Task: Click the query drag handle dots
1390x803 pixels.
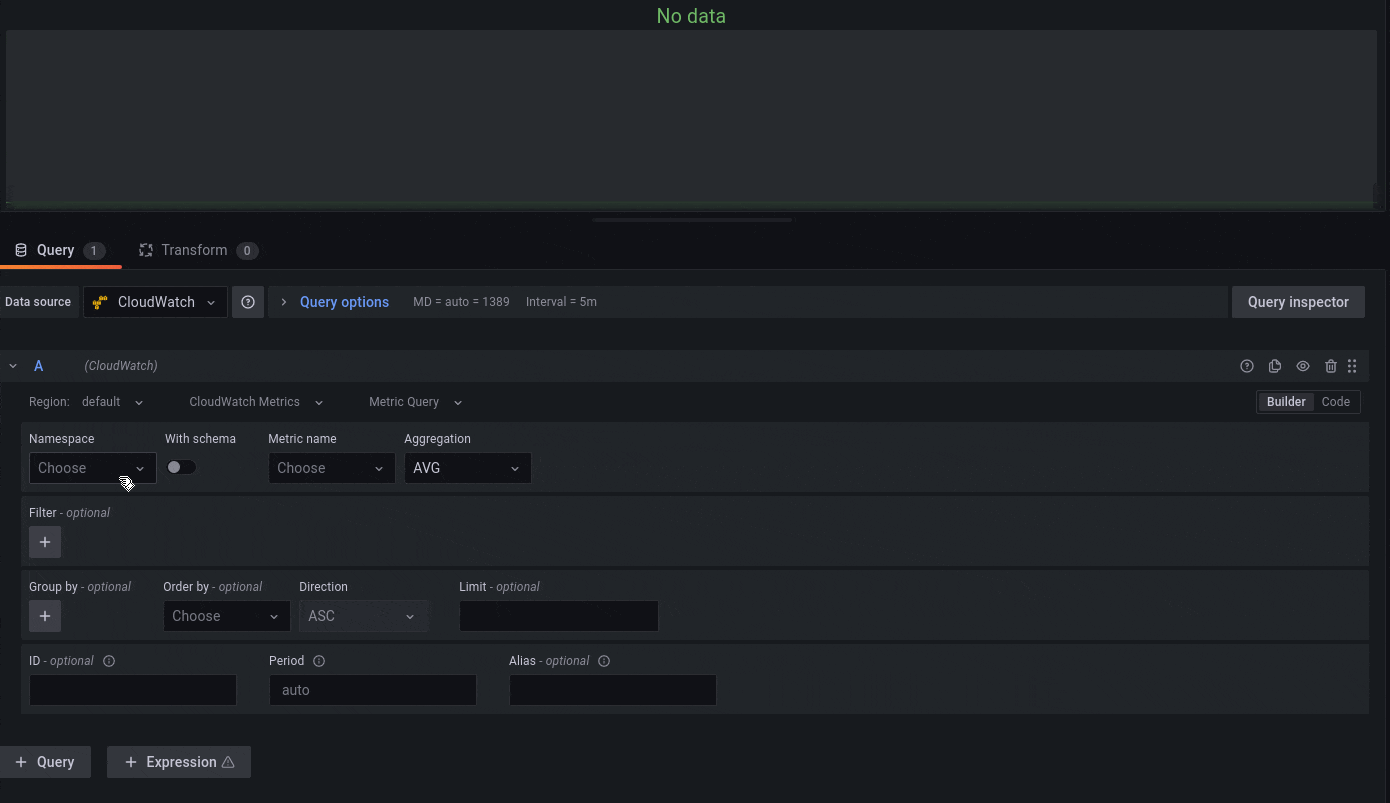Action: (x=1352, y=365)
